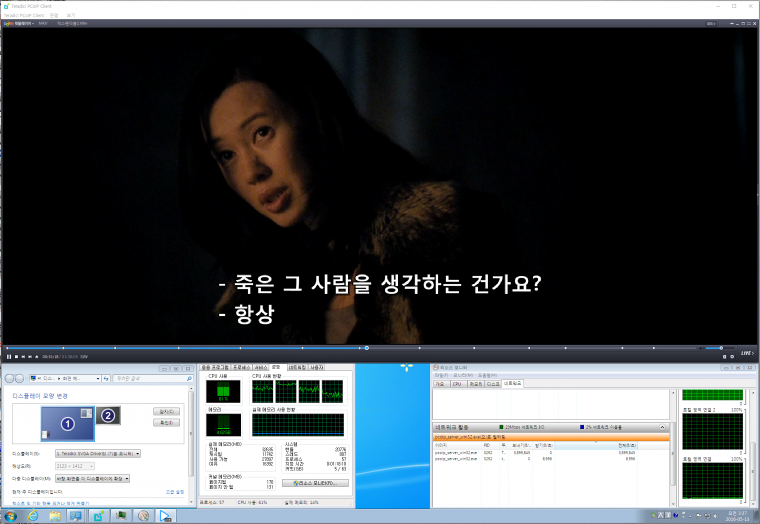Screen dimensions: 760x524
Task: Open the 보기 menu in PCoIP Client
Action: tap(71, 16)
